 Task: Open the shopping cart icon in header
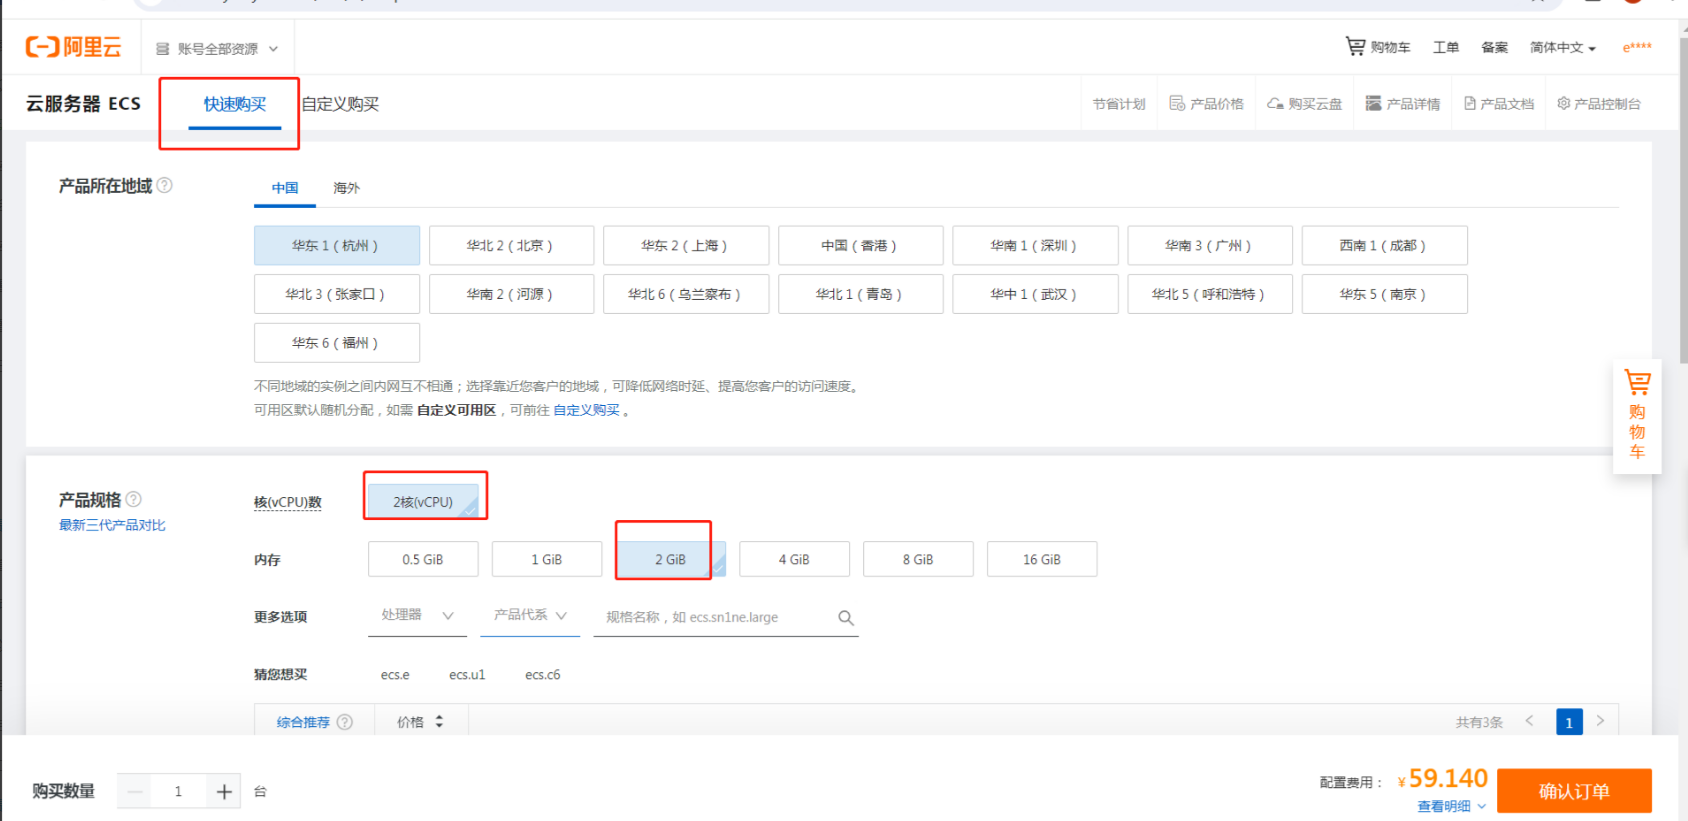click(x=1355, y=46)
